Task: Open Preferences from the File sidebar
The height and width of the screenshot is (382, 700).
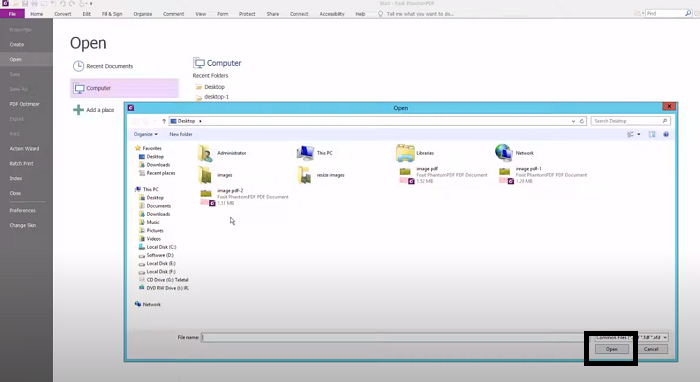Action: pos(22,210)
